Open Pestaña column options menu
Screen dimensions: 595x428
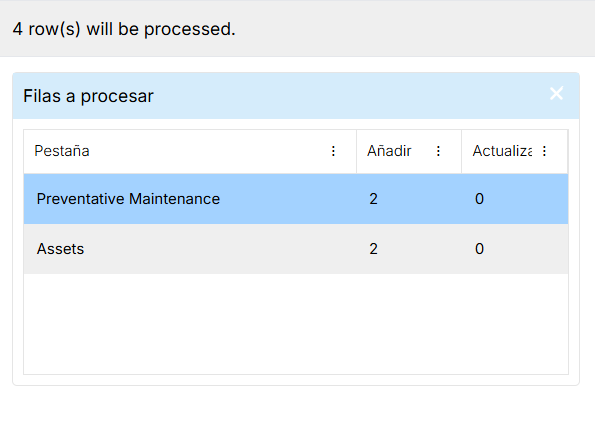click(333, 151)
